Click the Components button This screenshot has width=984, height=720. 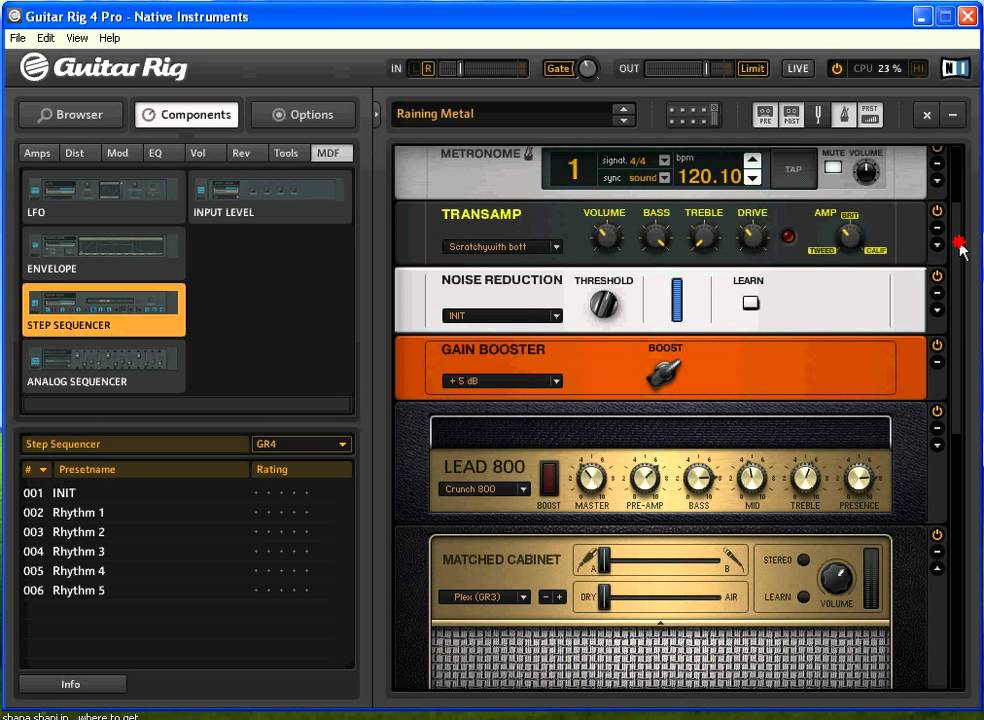187,115
